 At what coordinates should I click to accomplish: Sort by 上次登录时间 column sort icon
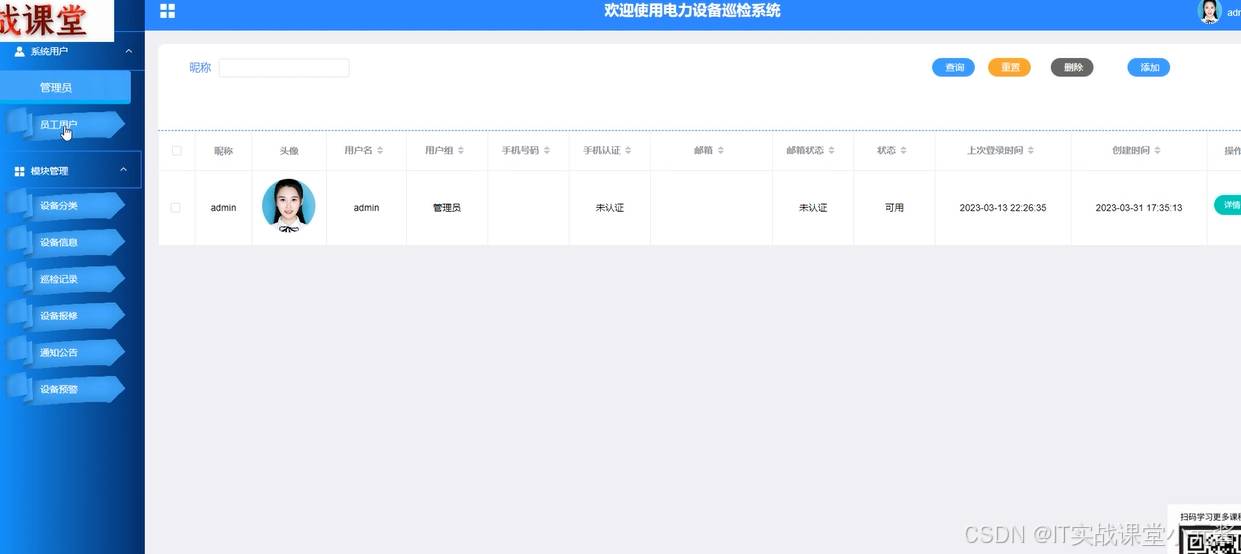click(1031, 151)
